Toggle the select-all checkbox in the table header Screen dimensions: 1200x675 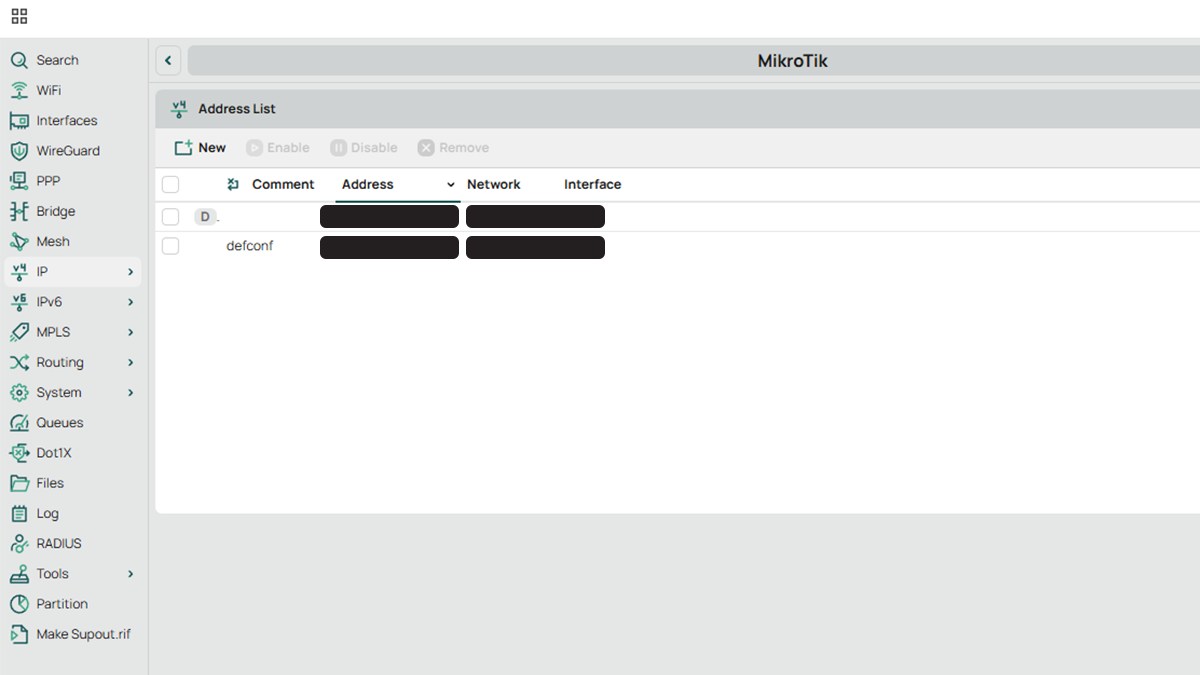(170, 184)
